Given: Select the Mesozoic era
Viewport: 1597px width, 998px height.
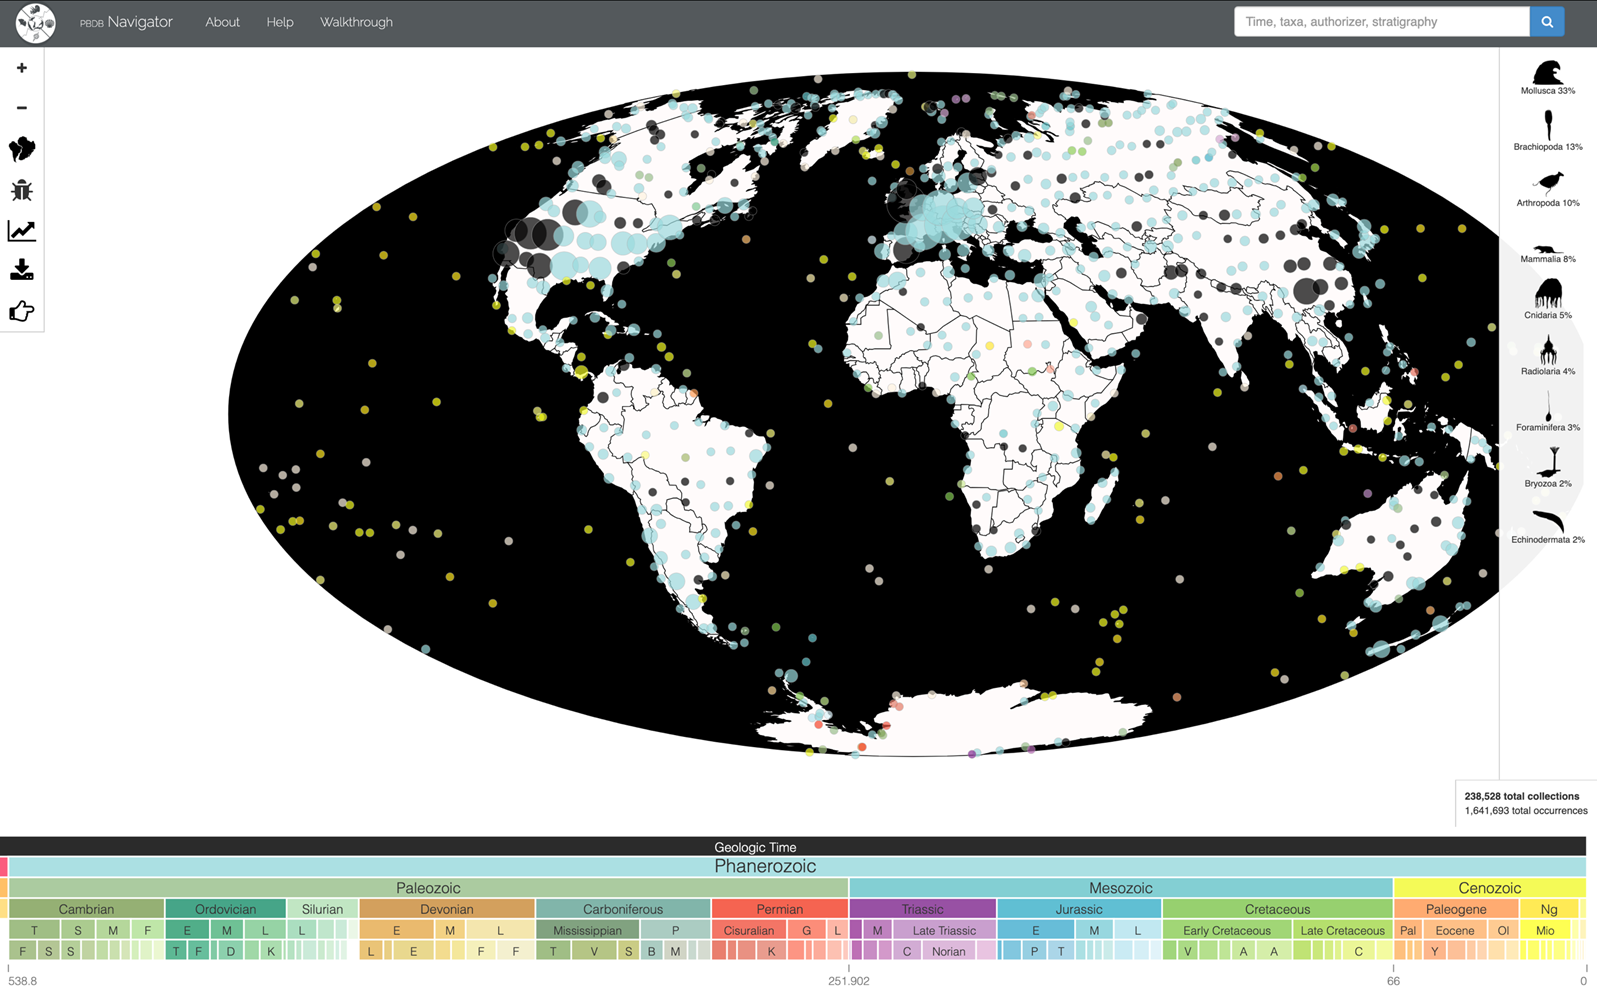Looking at the screenshot, I should 1121,888.
